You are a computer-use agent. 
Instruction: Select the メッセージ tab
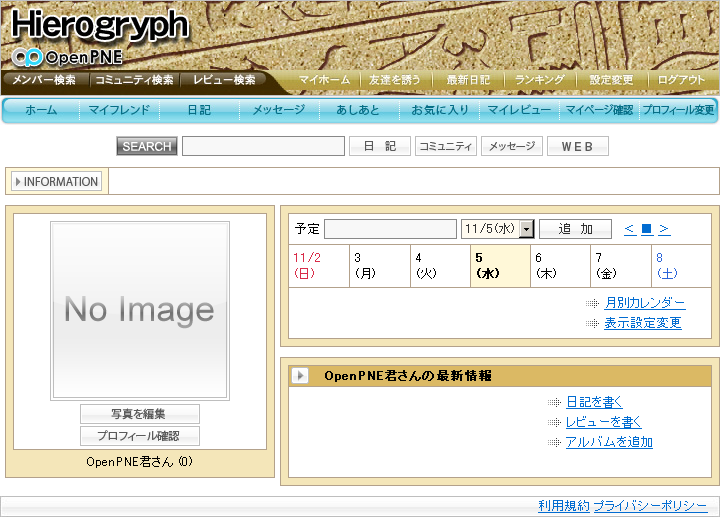click(279, 110)
